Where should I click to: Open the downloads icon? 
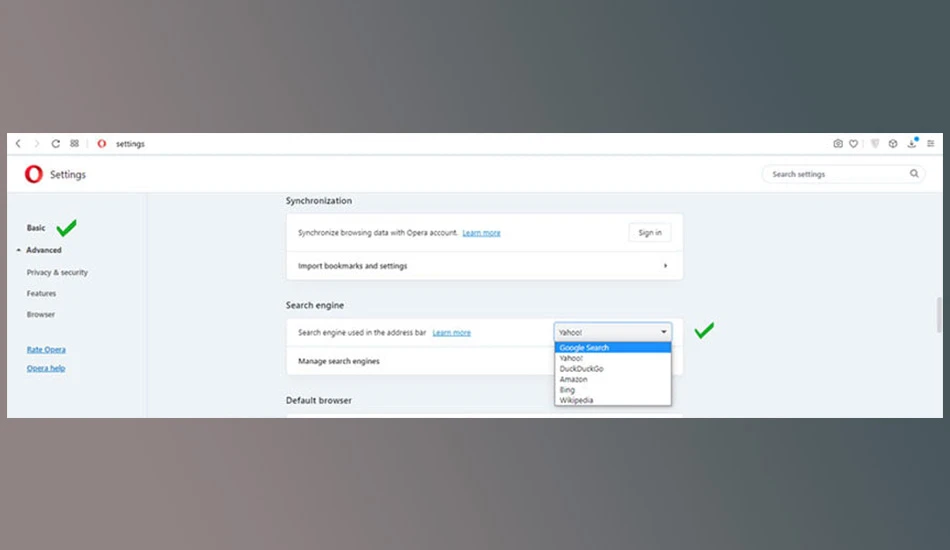pos(912,144)
